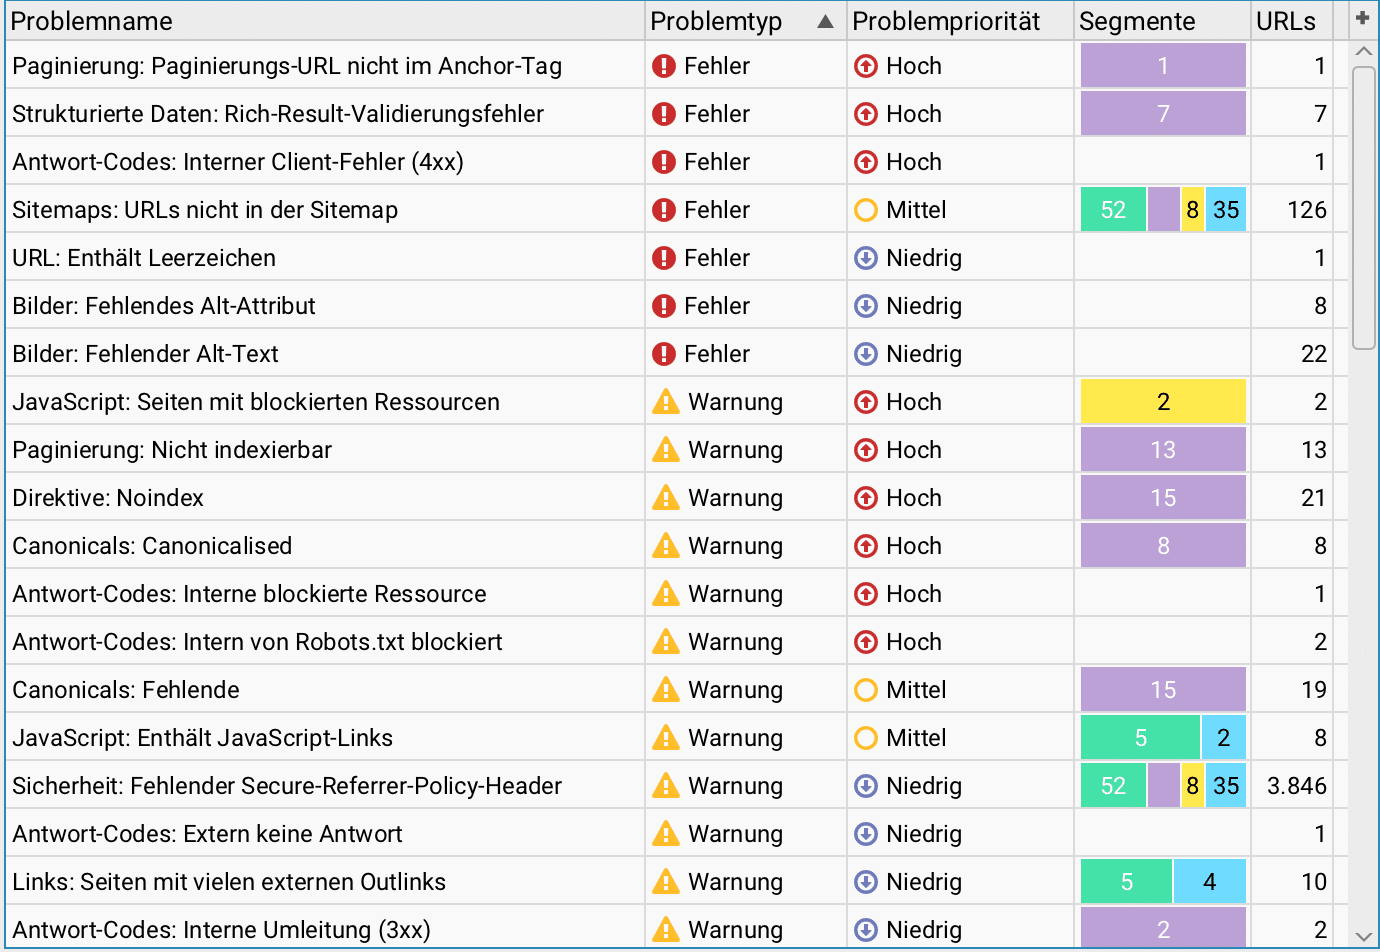The height and width of the screenshot is (952, 1380).
Task: Select Paginierung: Nicht indexierbar issue row
Action: tap(676, 450)
